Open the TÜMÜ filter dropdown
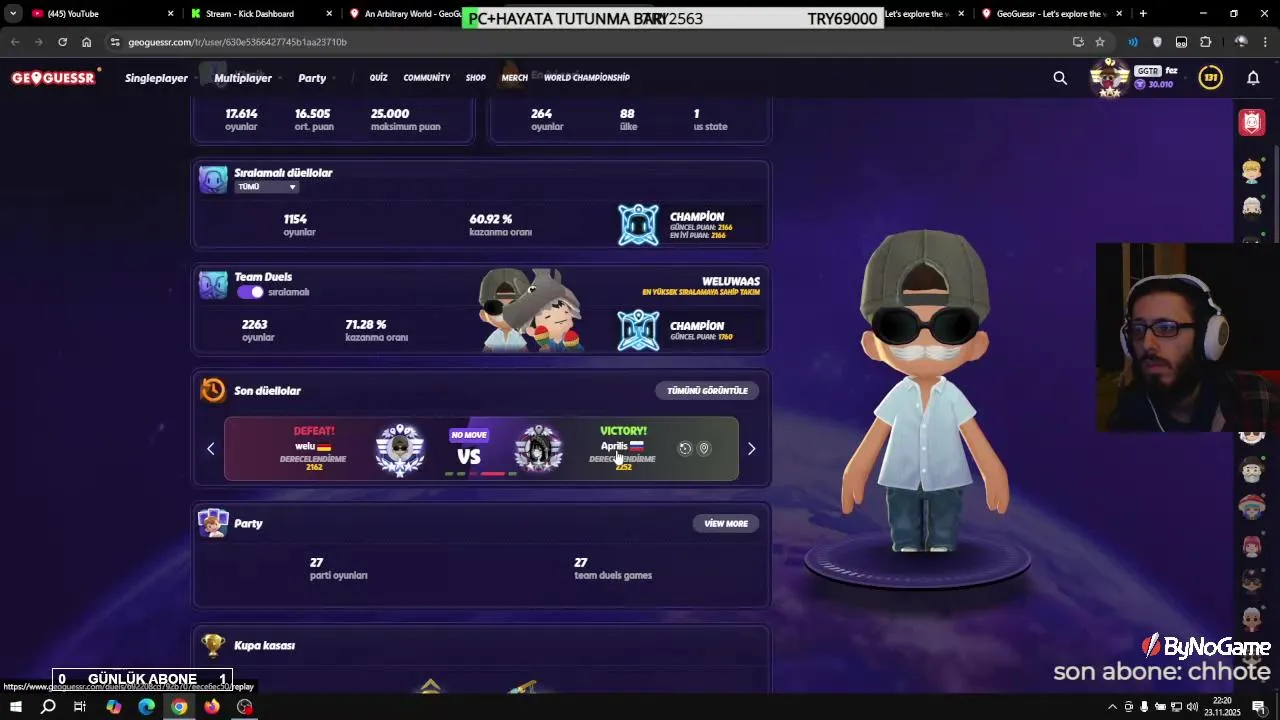This screenshot has height=720, width=1280. [266, 187]
